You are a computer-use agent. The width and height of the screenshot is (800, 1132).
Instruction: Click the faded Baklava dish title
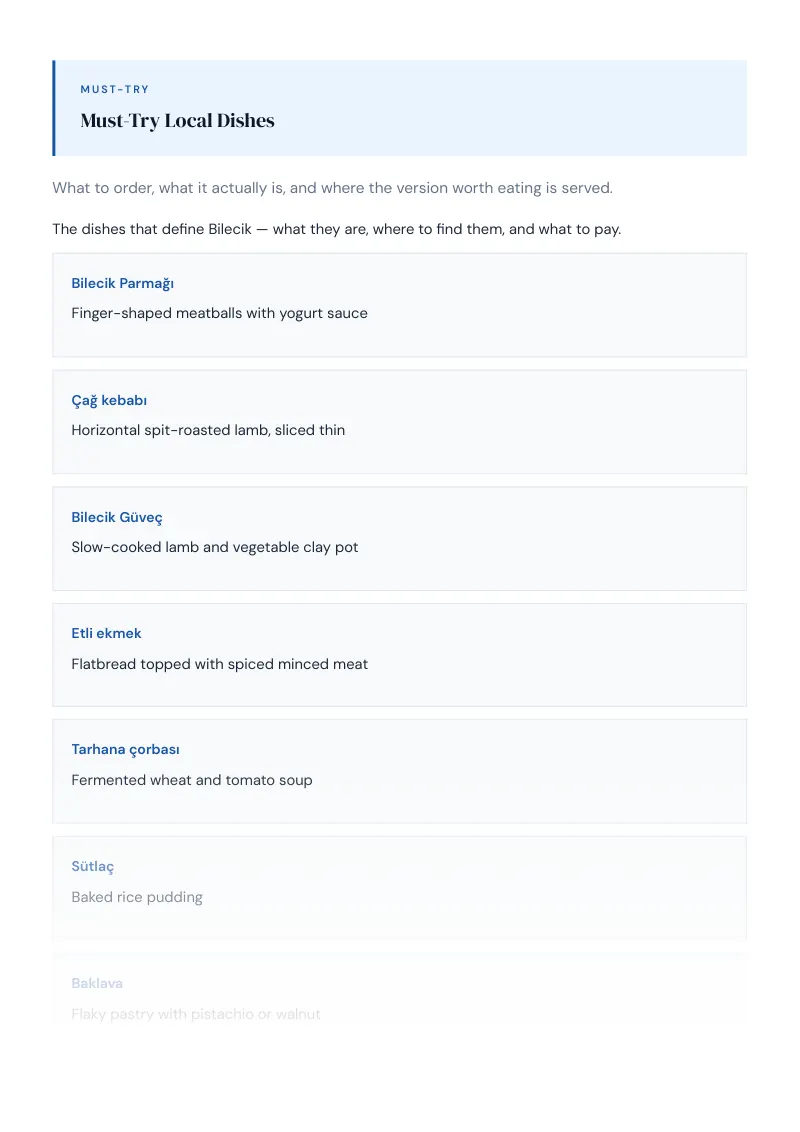pyautogui.click(x=97, y=983)
